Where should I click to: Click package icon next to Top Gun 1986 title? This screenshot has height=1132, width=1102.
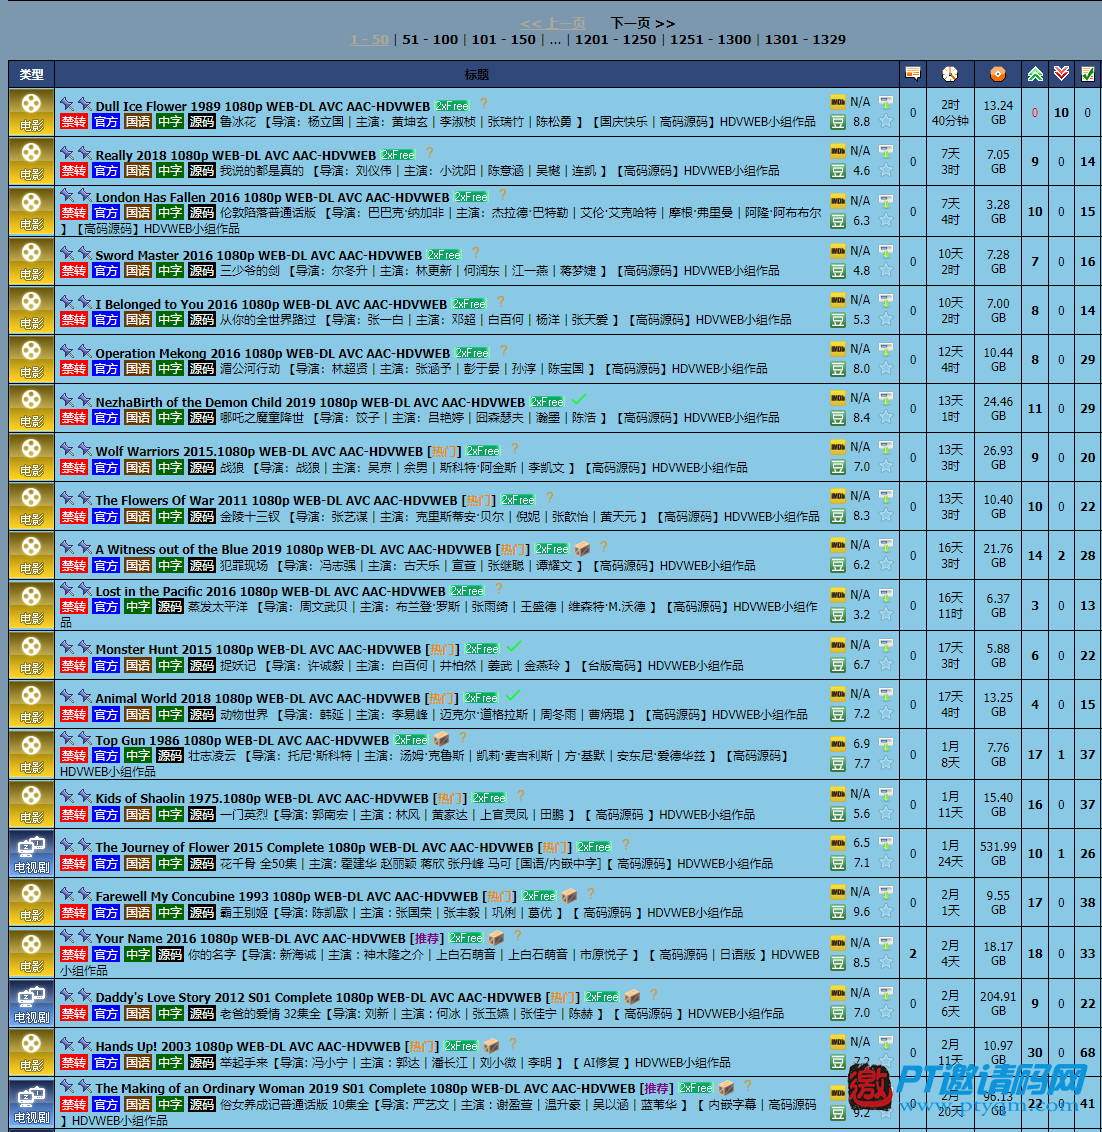(441, 739)
